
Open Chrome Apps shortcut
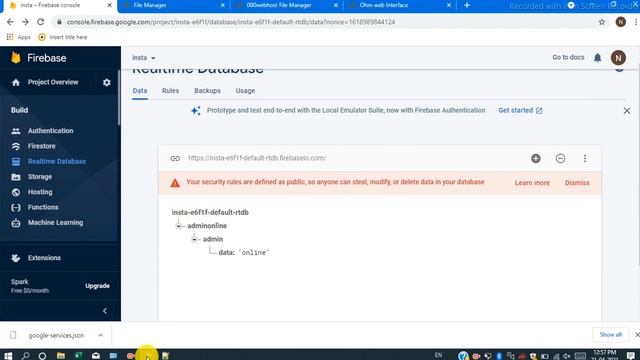pos(18,37)
